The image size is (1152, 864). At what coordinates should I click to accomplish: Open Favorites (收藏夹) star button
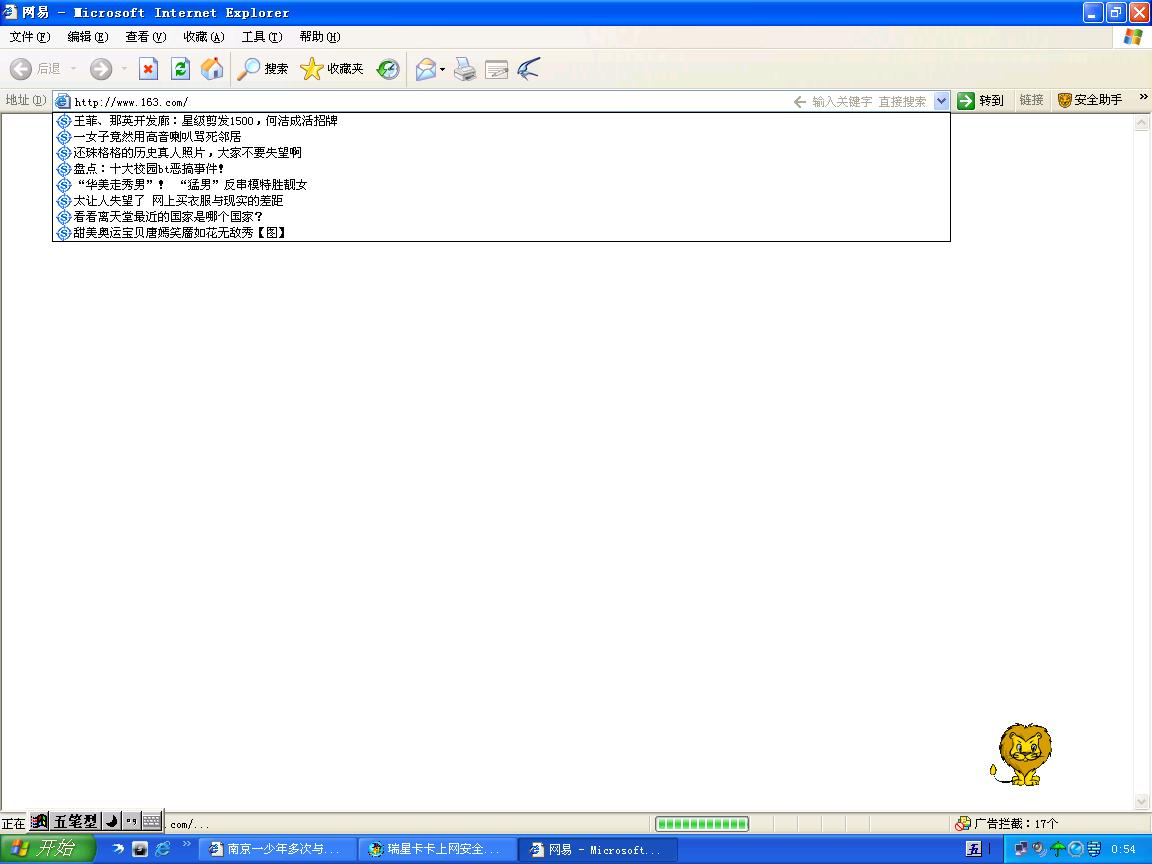pos(332,69)
